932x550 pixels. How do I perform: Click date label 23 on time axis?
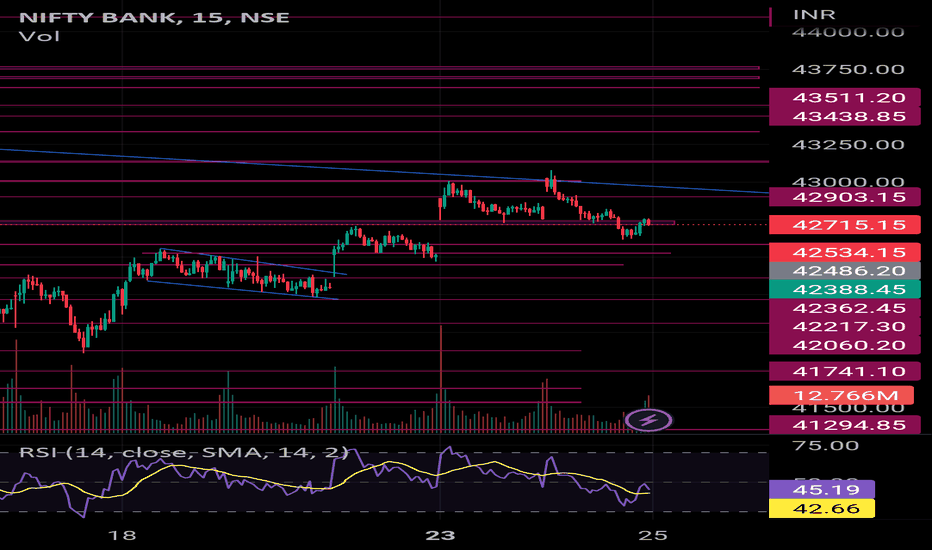point(440,535)
